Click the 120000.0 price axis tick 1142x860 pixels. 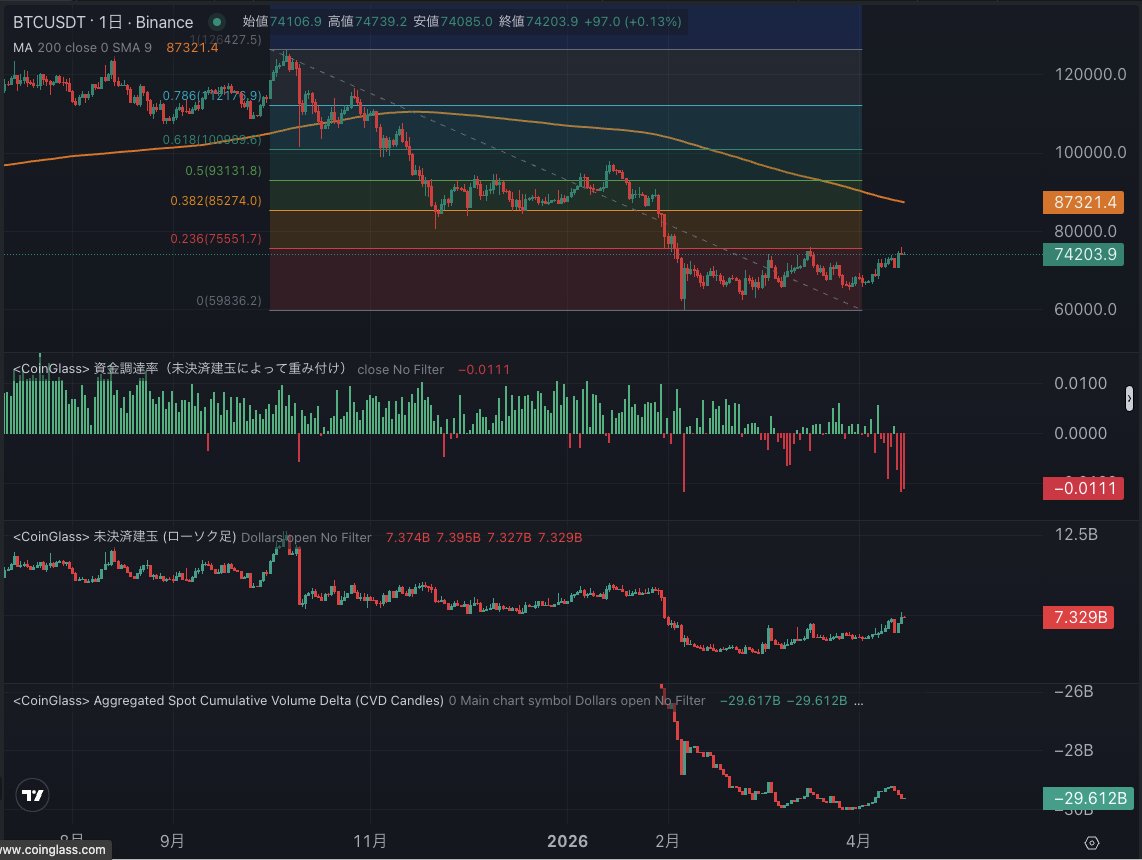point(1090,74)
